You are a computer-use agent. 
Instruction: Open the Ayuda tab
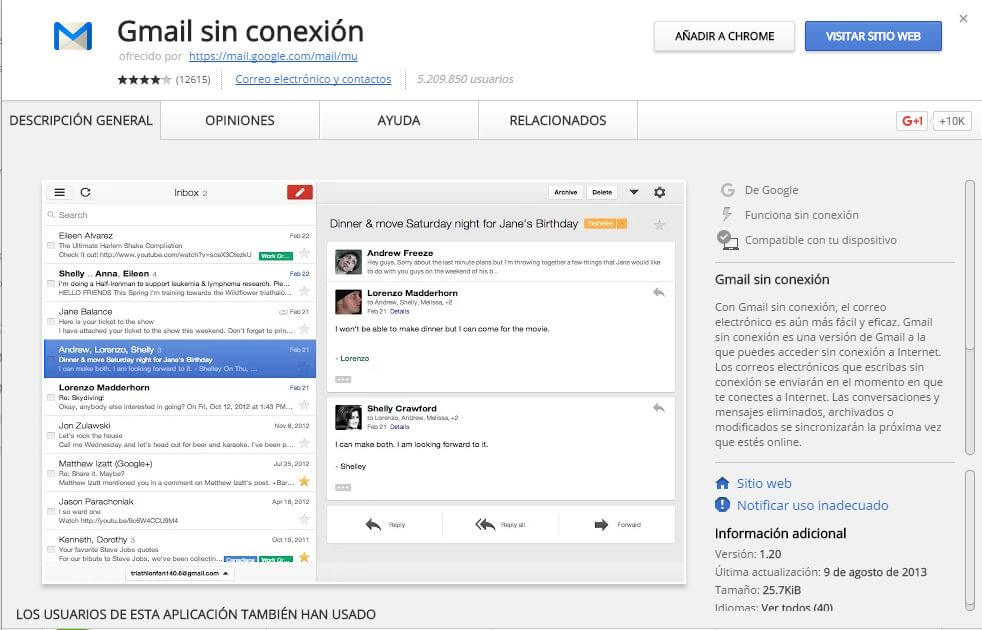[x=399, y=120]
